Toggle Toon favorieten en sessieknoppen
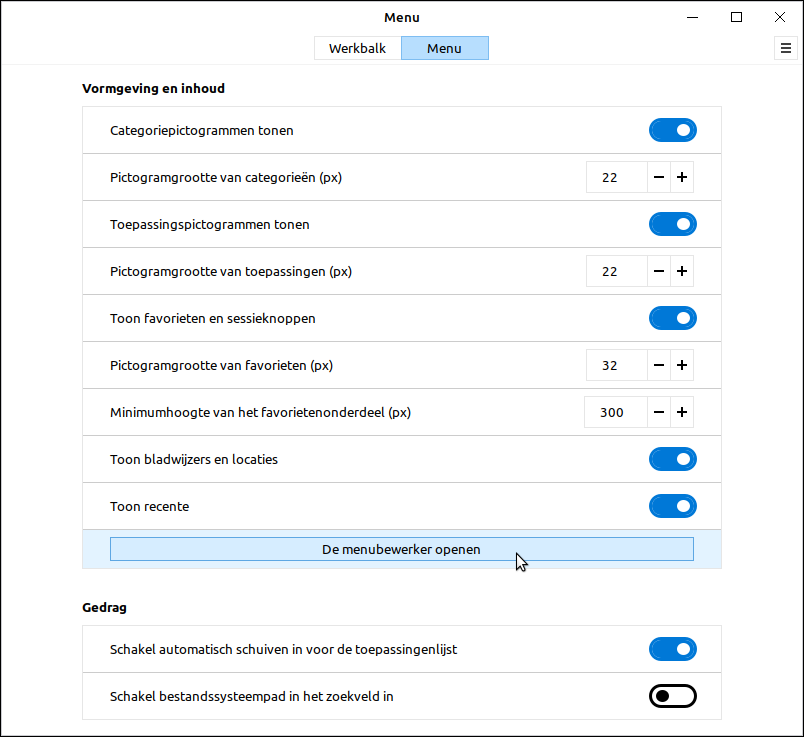 (x=672, y=318)
